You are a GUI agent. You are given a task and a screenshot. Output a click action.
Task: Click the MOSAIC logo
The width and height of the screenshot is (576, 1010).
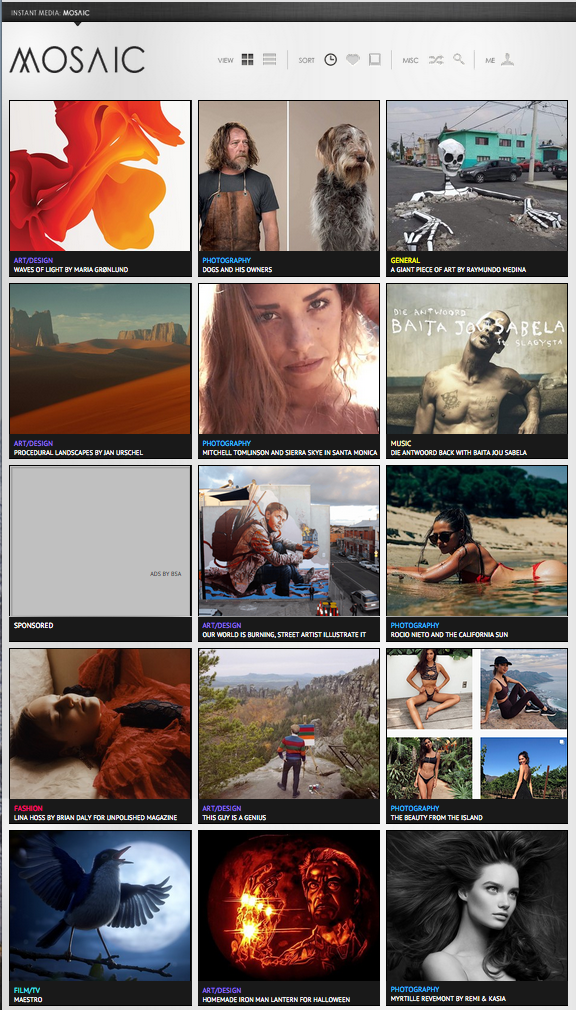click(77, 60)
